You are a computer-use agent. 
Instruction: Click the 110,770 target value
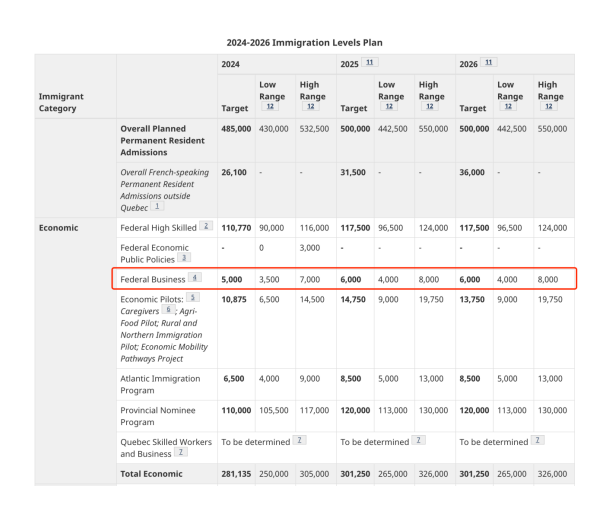(236, 228)
